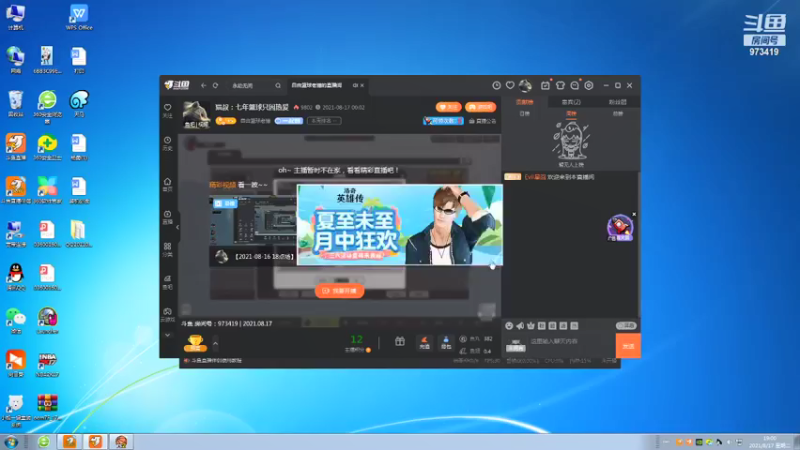Open the user avatar in the title bar

coord(525,85)
